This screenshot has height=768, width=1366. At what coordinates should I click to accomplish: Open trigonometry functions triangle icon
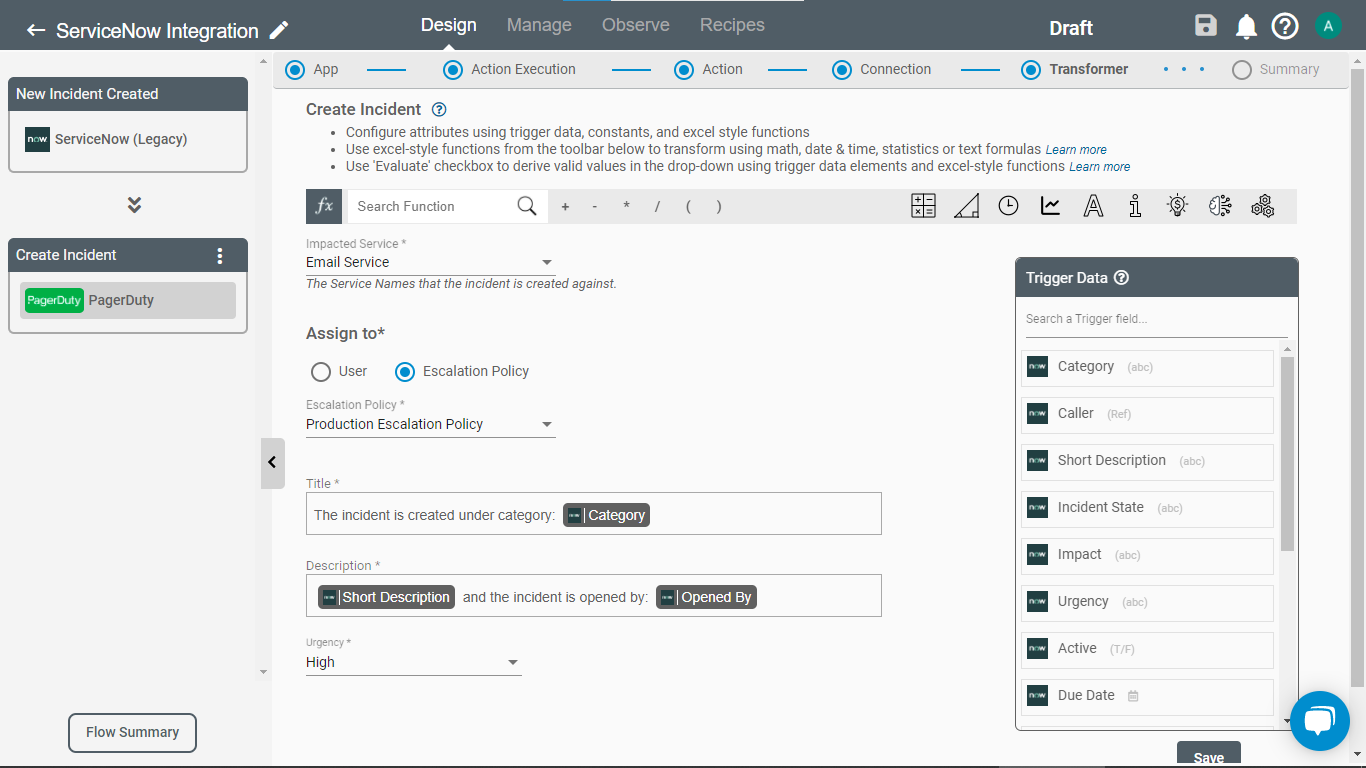966,206
